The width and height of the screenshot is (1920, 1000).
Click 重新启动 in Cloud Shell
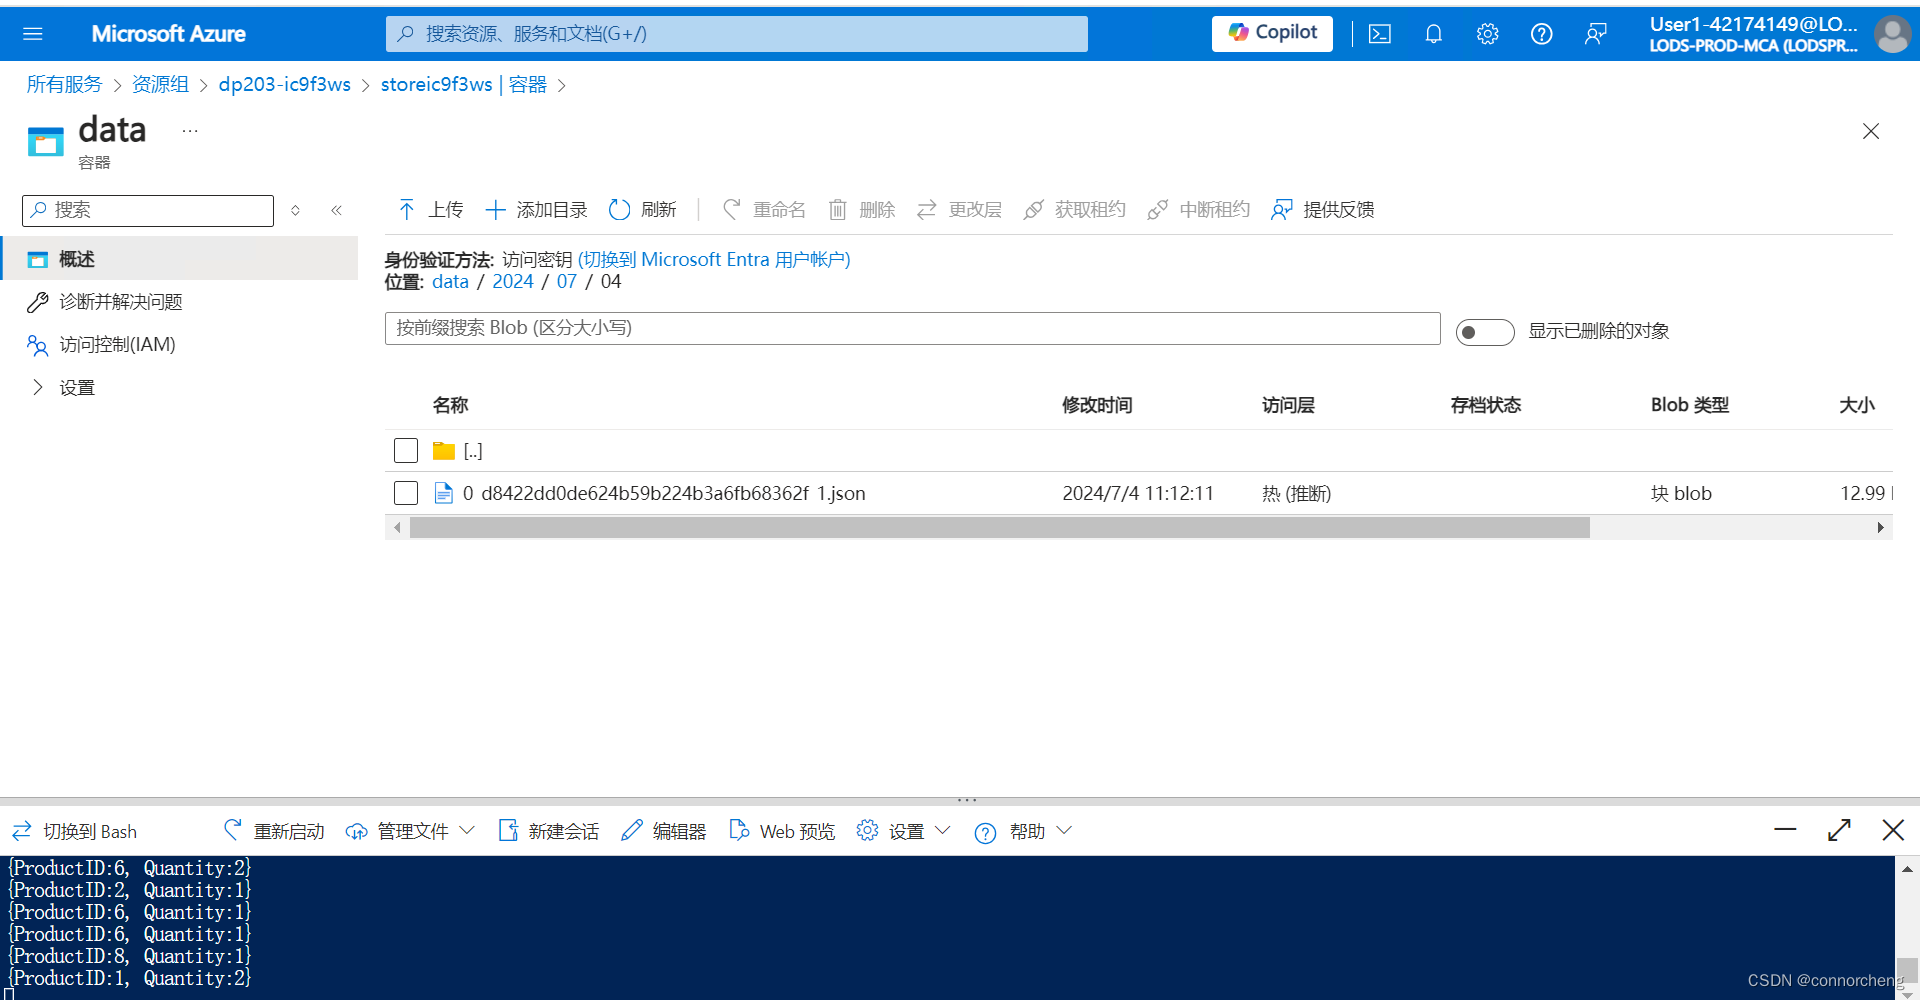tap(274, 831)
